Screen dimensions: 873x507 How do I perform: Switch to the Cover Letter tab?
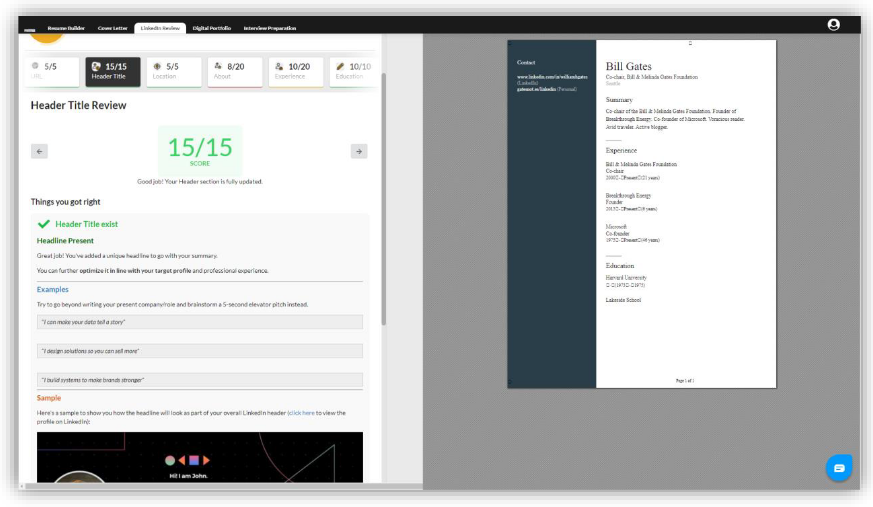112,28
